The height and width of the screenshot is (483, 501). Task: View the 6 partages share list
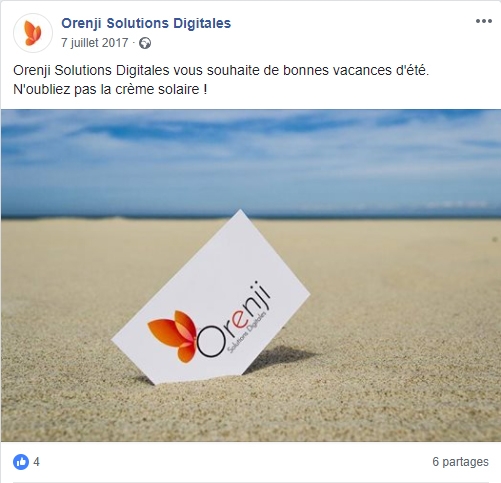coord(460,462)
